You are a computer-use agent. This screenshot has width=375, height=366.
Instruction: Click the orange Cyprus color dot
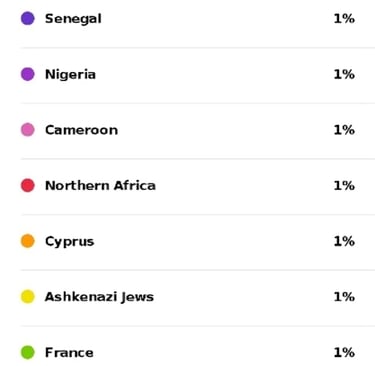[x=28, y=241]
